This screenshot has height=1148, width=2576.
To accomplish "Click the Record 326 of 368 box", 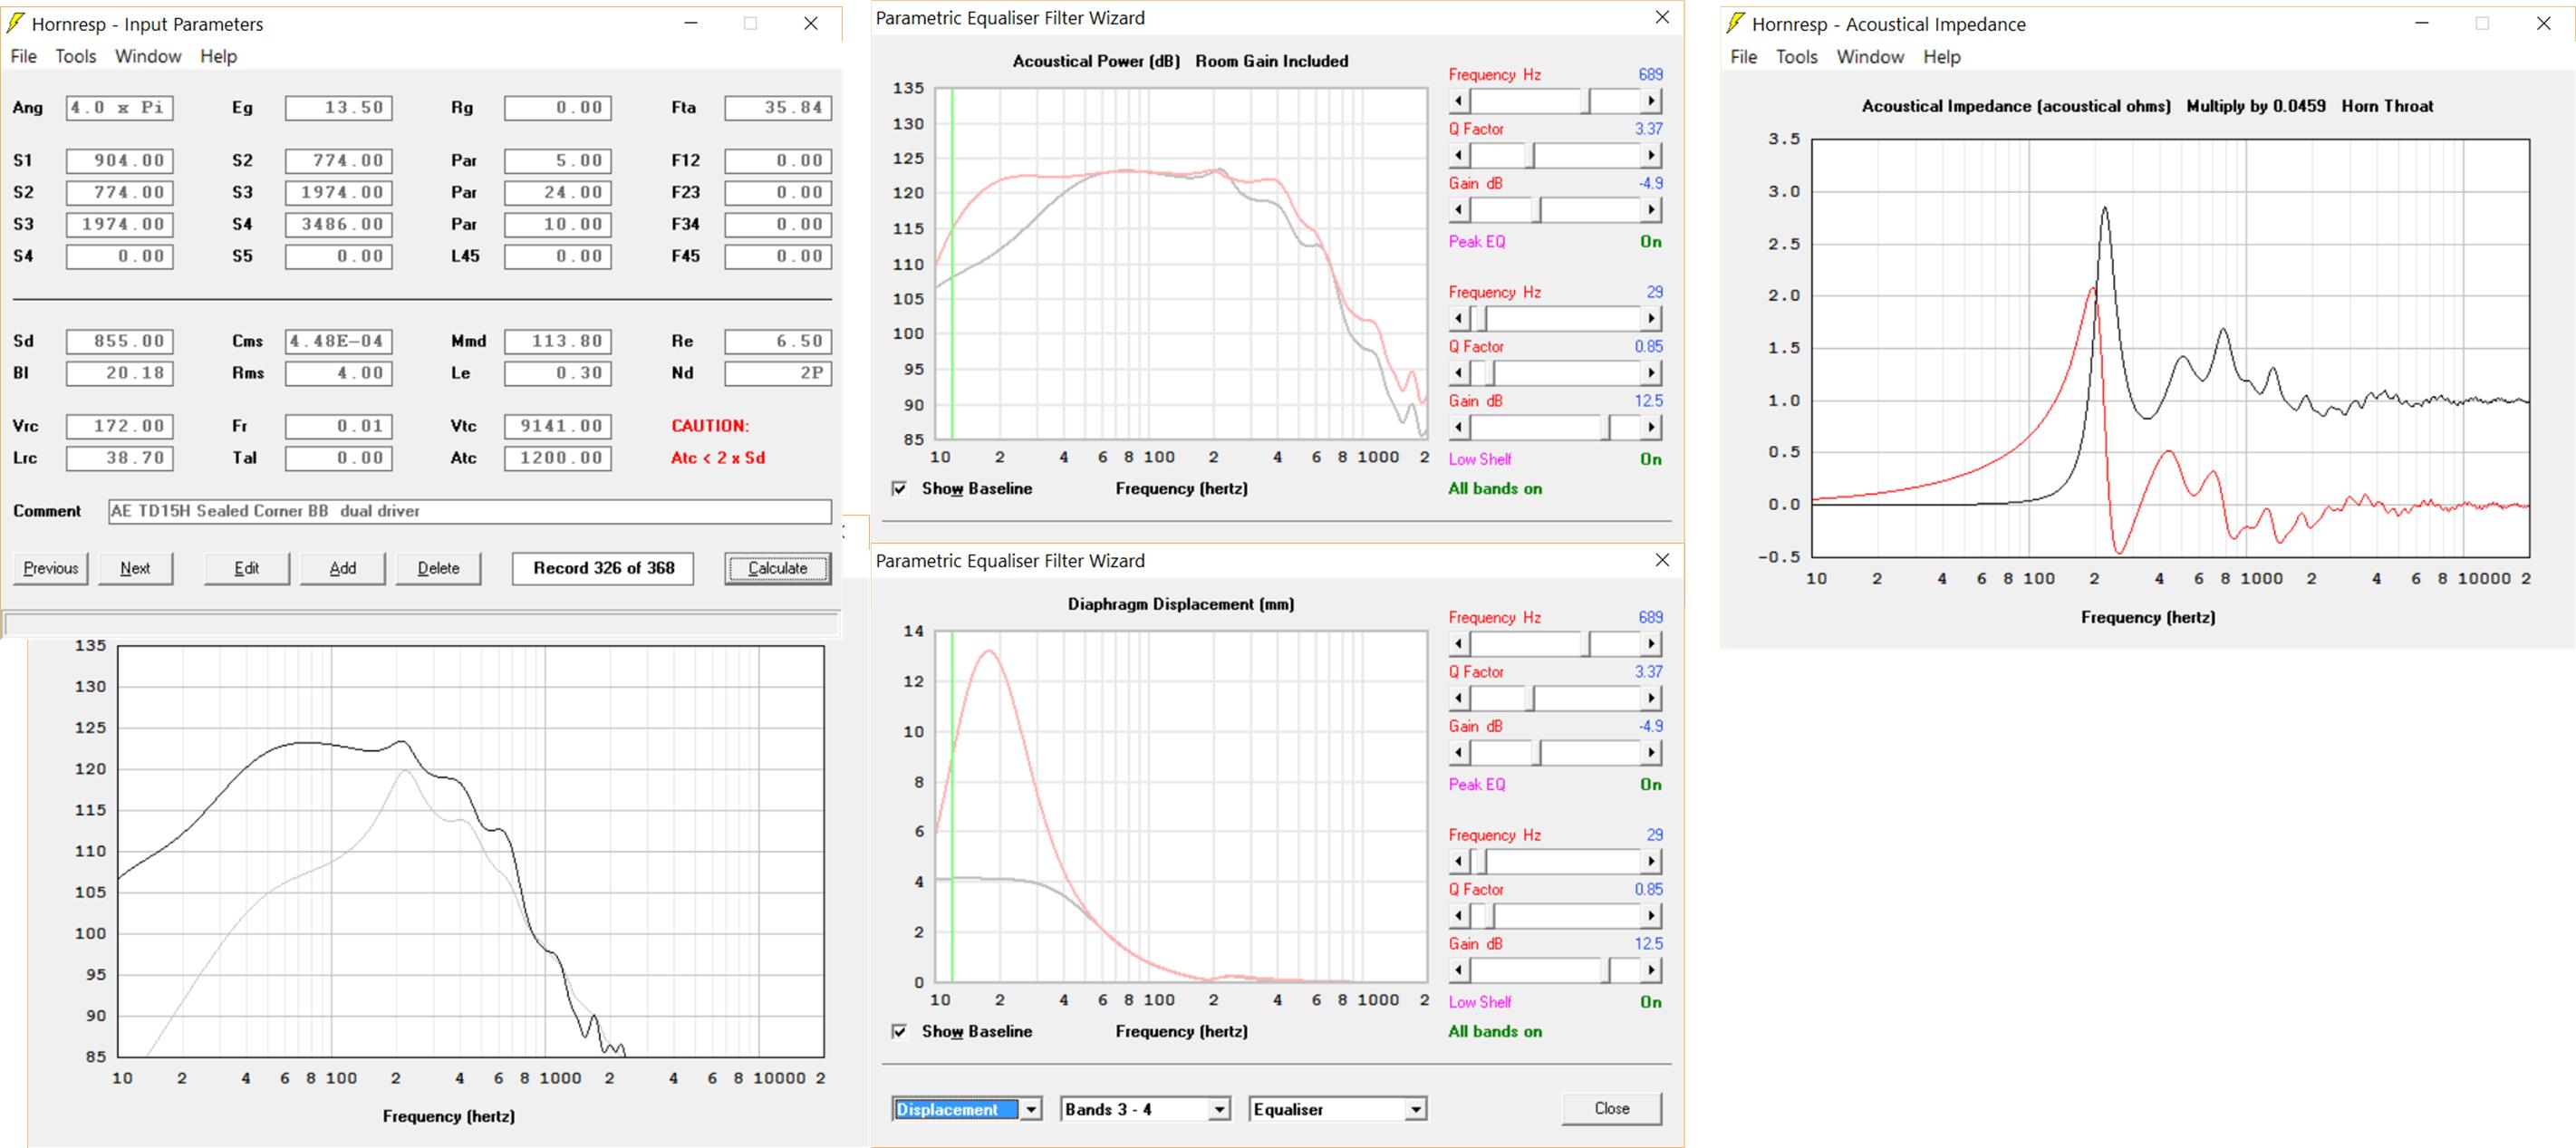I will [604, 569].
